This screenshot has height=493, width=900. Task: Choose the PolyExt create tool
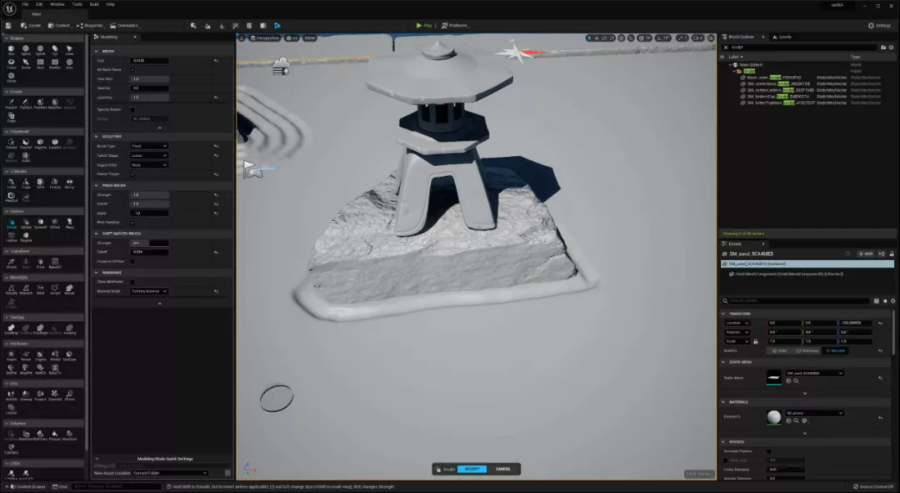tap(11, 104)
